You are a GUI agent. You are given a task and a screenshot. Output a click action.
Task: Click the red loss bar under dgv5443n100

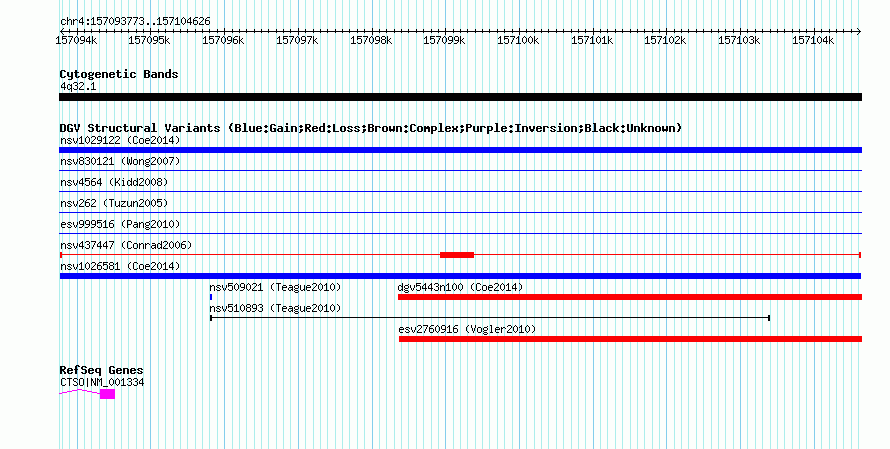[x=630, y=297]
